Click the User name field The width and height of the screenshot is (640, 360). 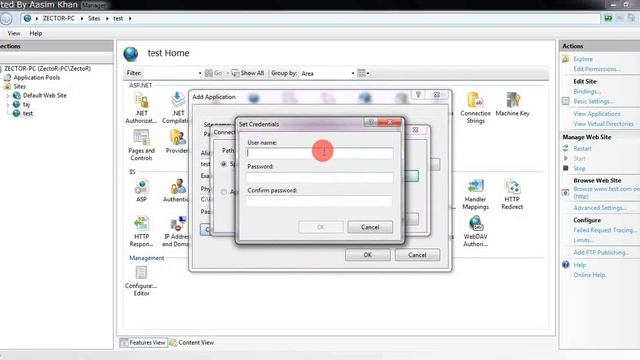[x=320, y=153]
